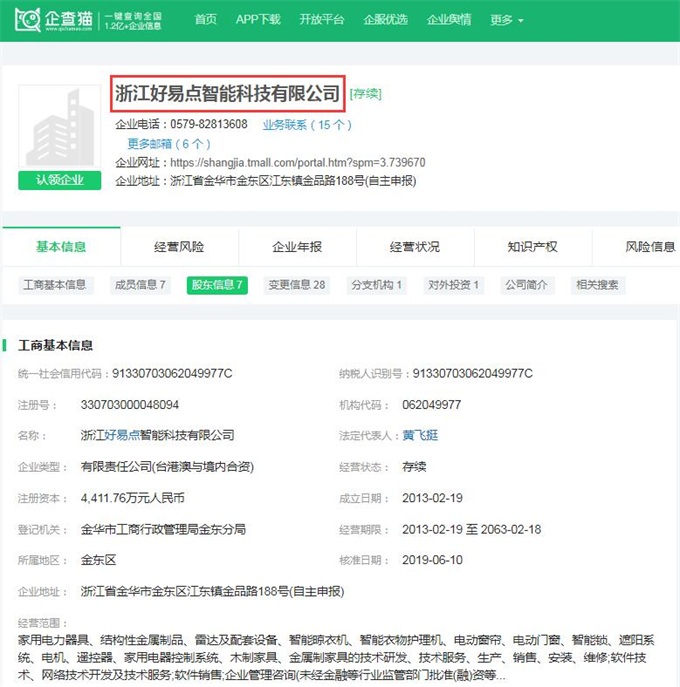680x687 pixels.
Task: Click the 经营范围 description paragraph
Action: tap(336, 657)
